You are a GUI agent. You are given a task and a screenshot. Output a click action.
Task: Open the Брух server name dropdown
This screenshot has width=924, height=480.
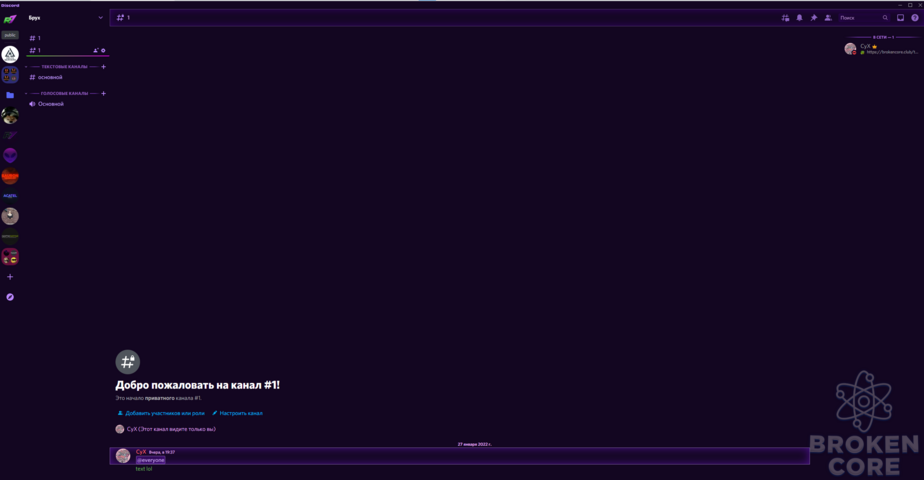click(x=66, y=18)
